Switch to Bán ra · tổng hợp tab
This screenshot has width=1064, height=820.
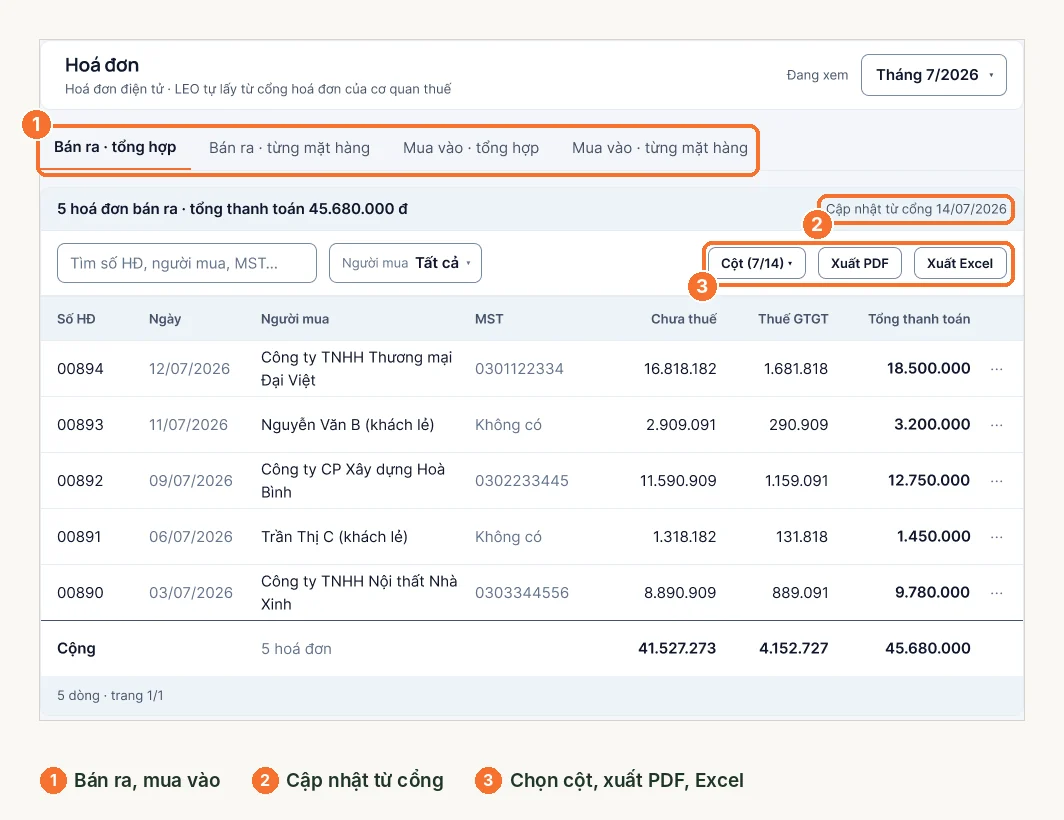pos(115,147)
